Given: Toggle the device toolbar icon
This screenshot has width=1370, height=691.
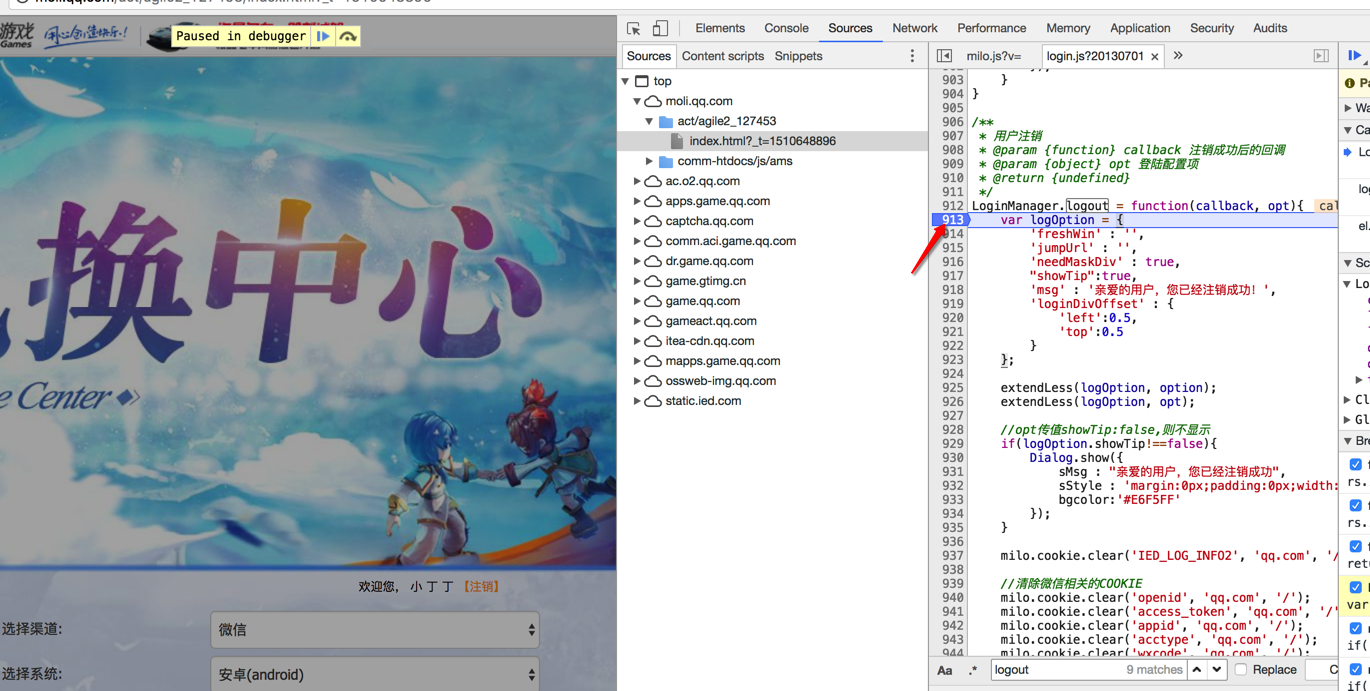Looking at the screenshot, I should [x=660, y=28].
